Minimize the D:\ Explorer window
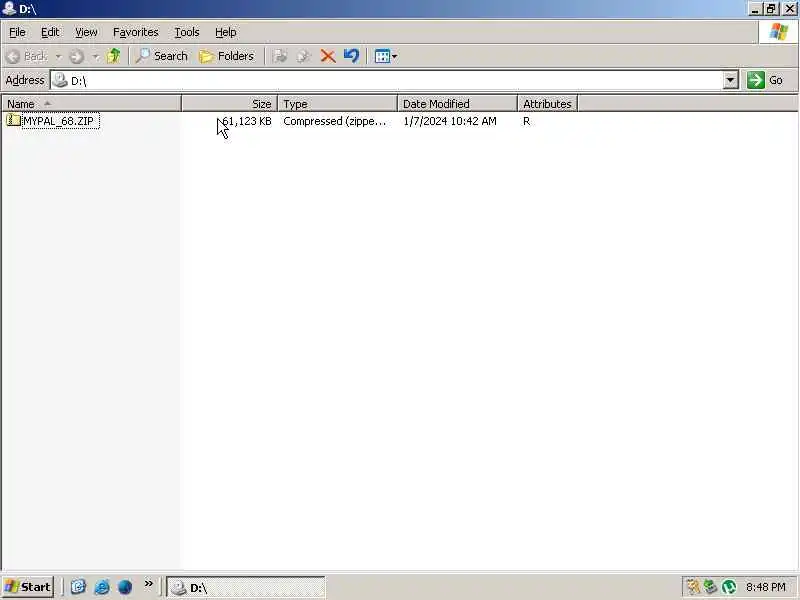The width and height of the screenshot is (800, 600). tap(755, 9)
